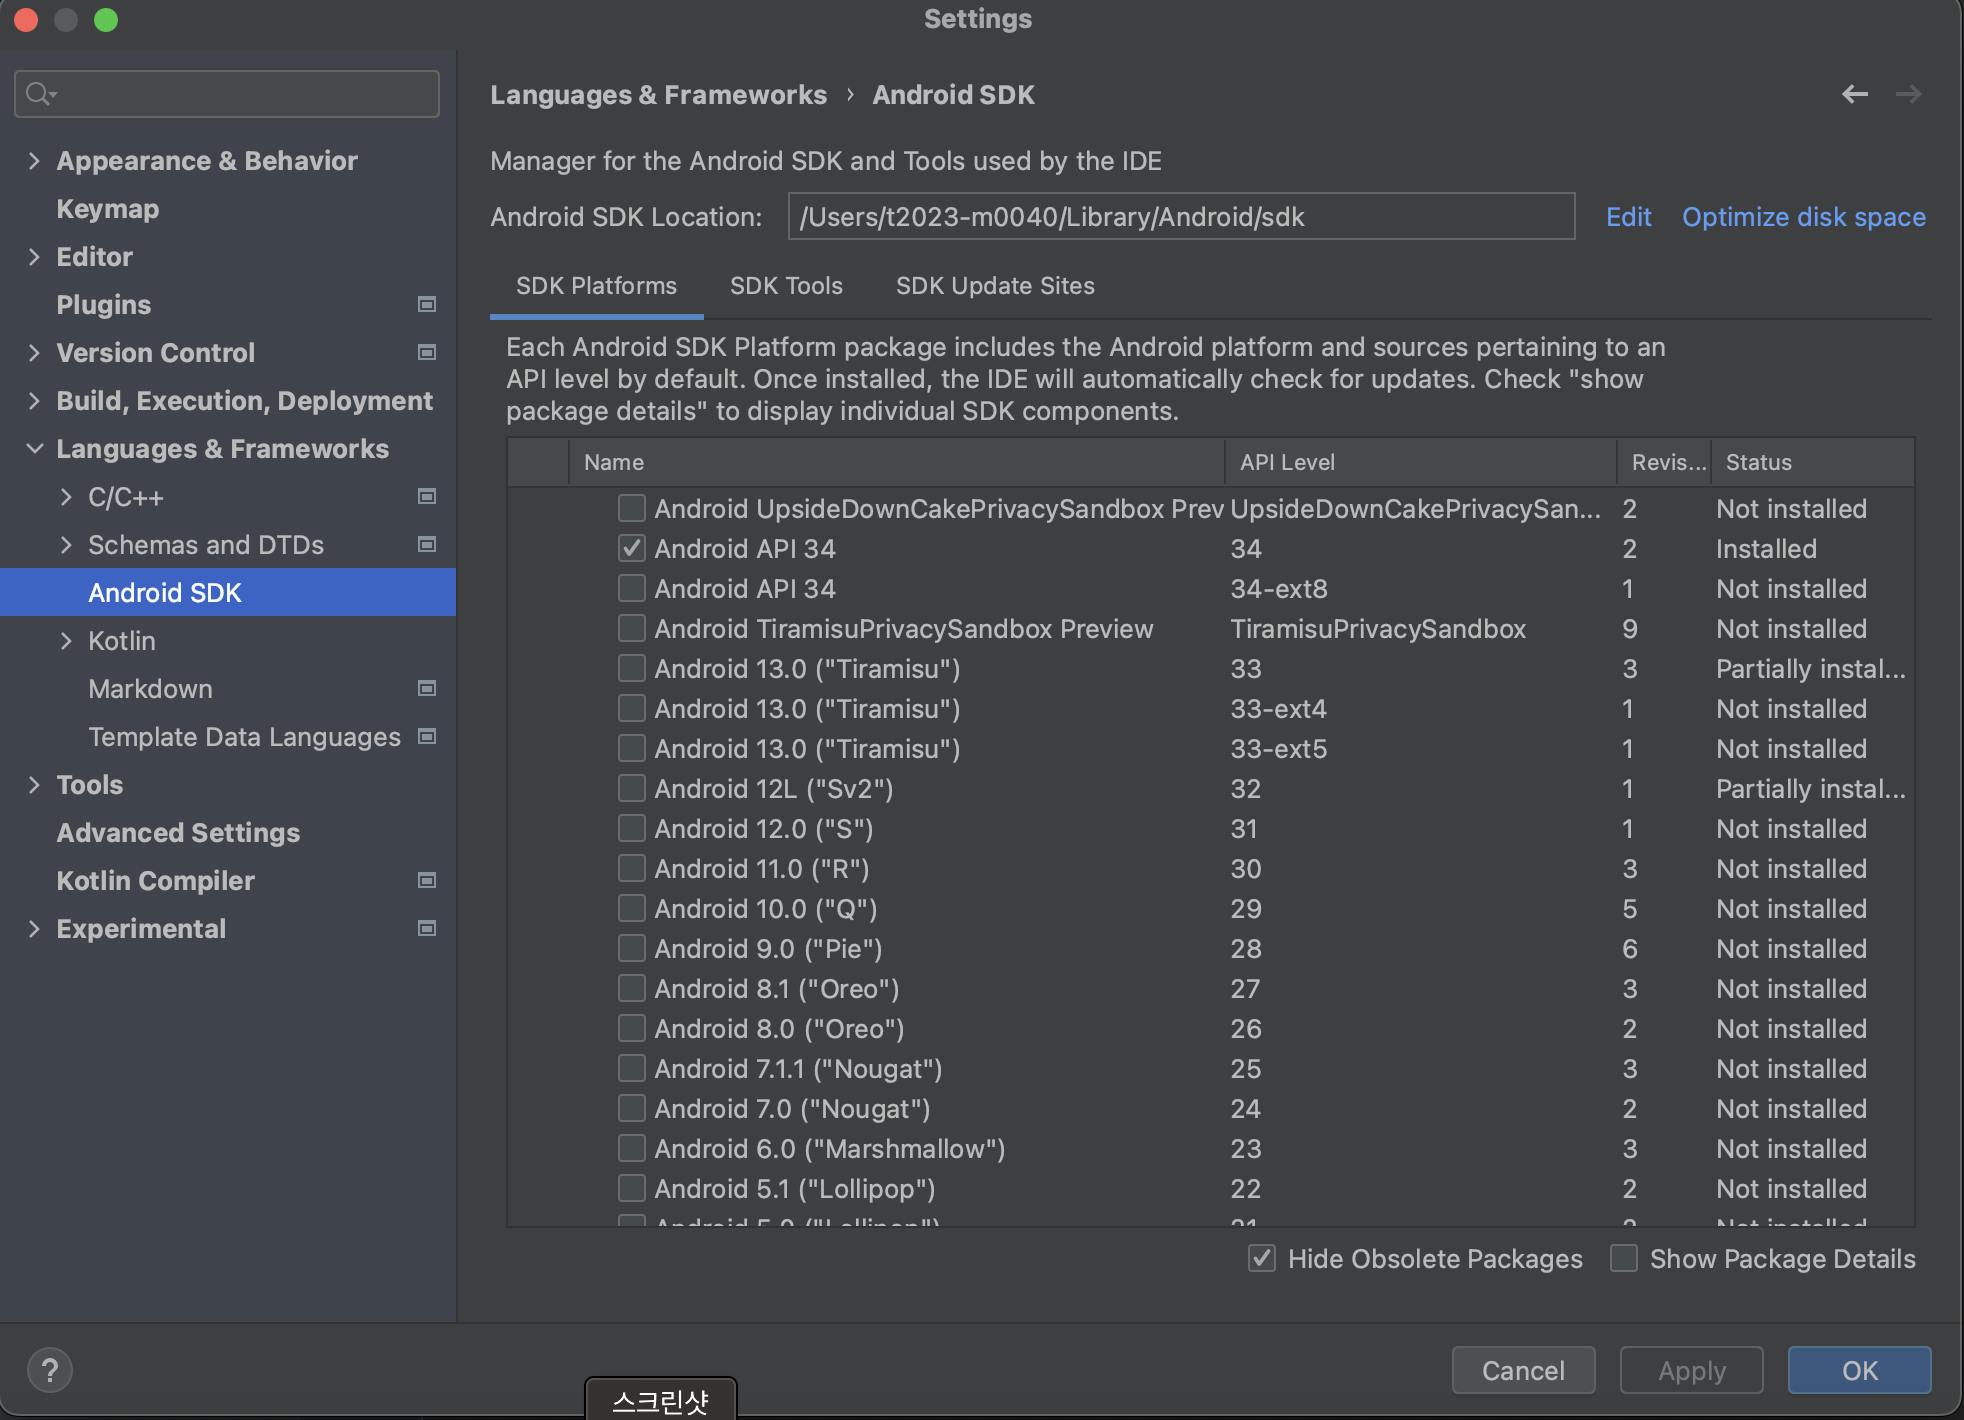Select the Android SDK tree item
The height and width of the screenshot is (1420, 1964).
click(x=228, y=592)
